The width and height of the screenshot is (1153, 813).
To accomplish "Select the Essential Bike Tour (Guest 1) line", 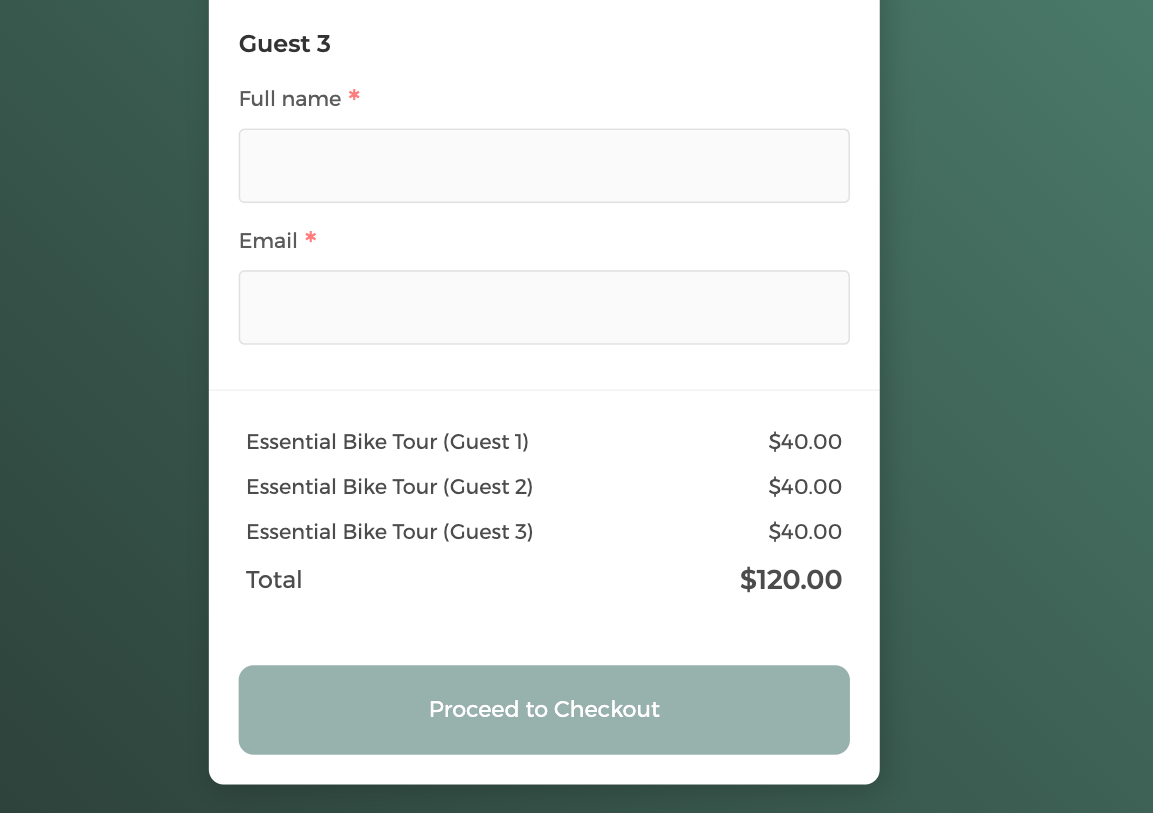I will [387, 442].
